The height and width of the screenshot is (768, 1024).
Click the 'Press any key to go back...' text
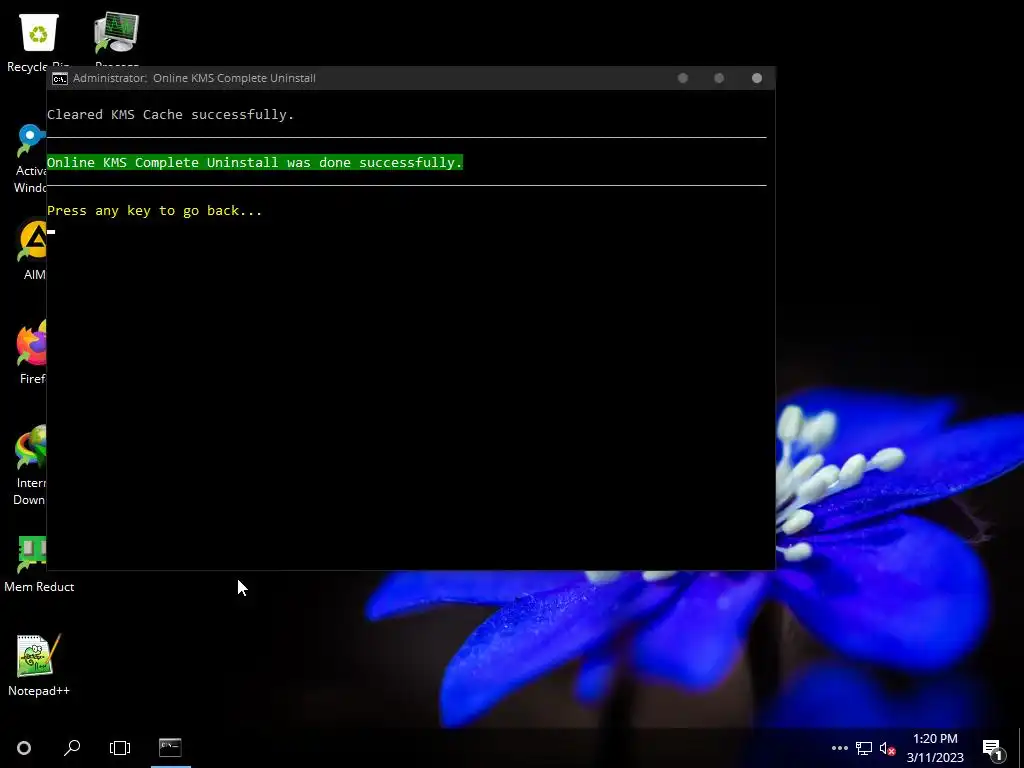pos(154,210)
